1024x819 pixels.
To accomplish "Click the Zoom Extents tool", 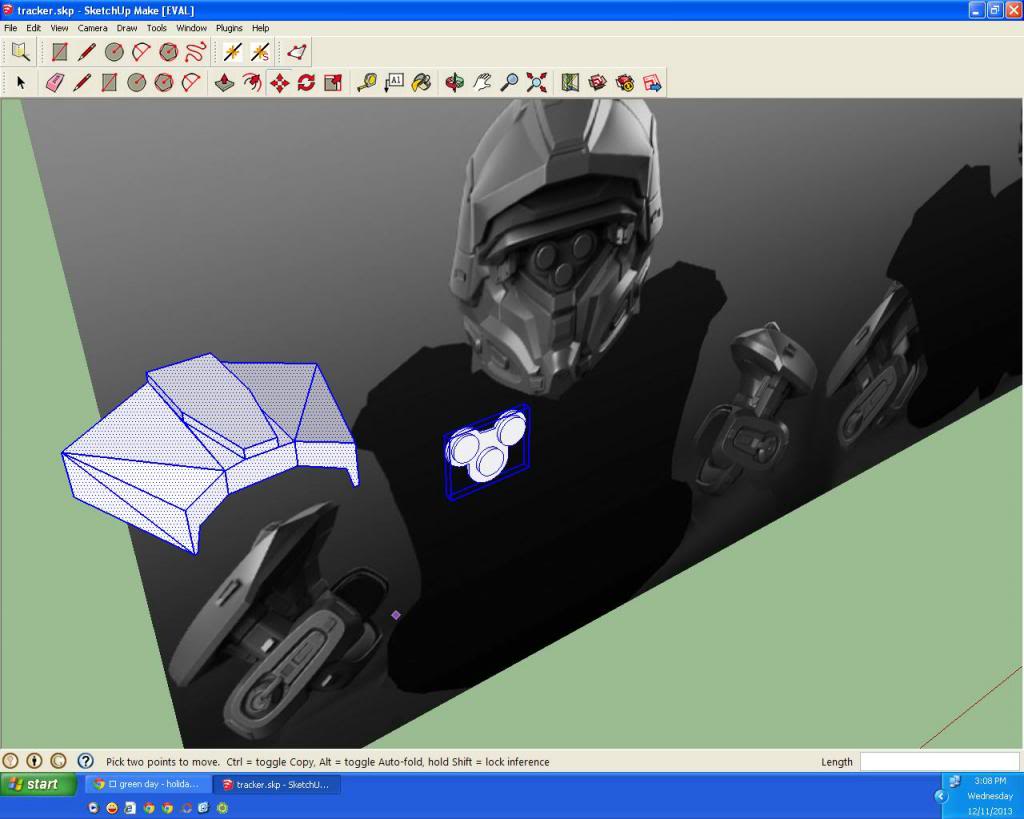I will click(x=537, y=83).
